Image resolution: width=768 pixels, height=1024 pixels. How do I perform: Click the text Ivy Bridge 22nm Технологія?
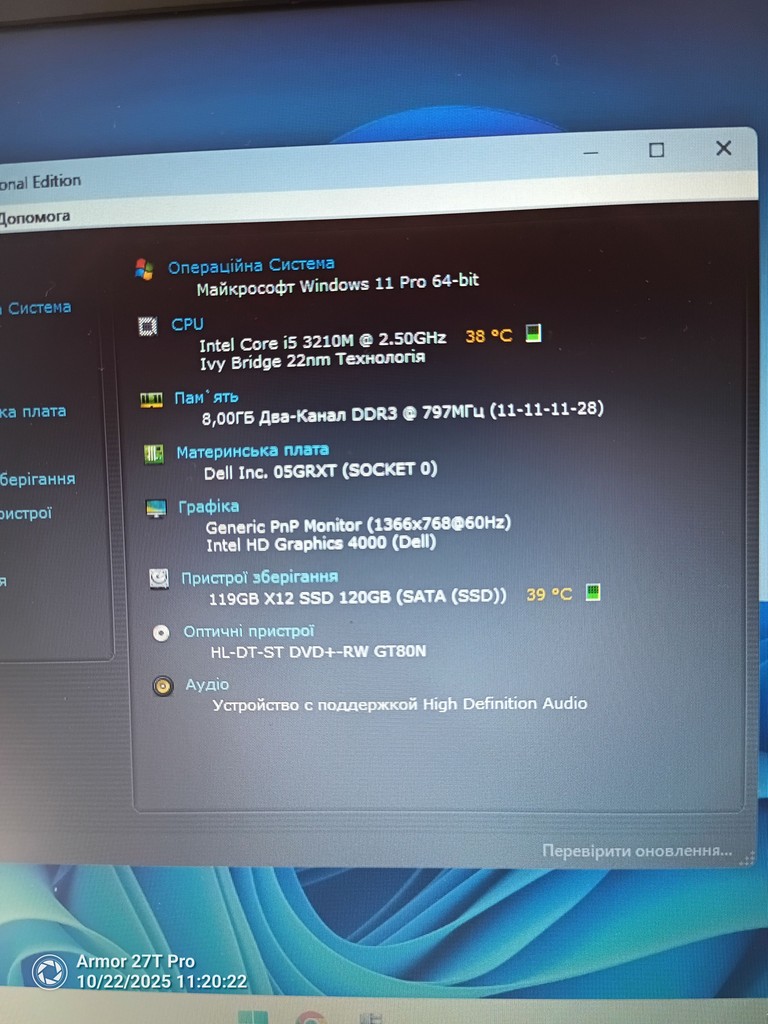pos(313,360)
